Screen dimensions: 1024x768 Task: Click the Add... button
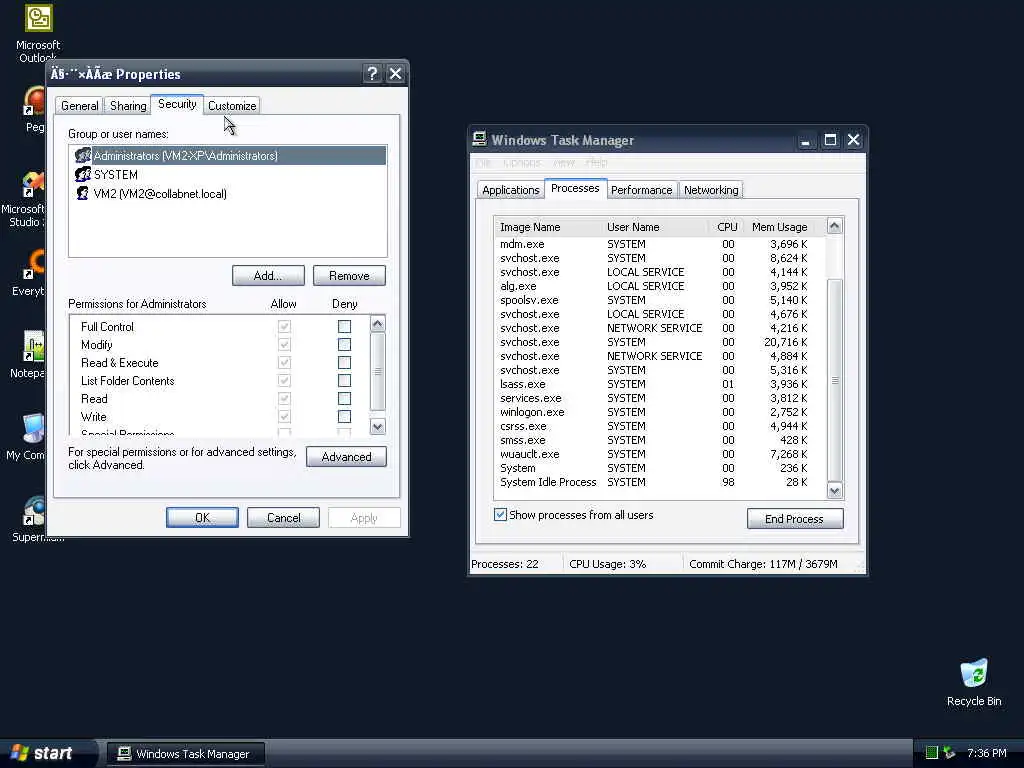coord(268,276)
